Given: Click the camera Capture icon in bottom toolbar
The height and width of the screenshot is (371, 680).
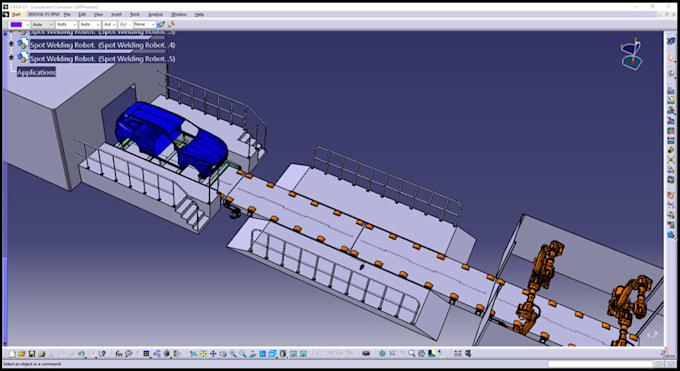Looking at the screenshot, I should [366, 354].
